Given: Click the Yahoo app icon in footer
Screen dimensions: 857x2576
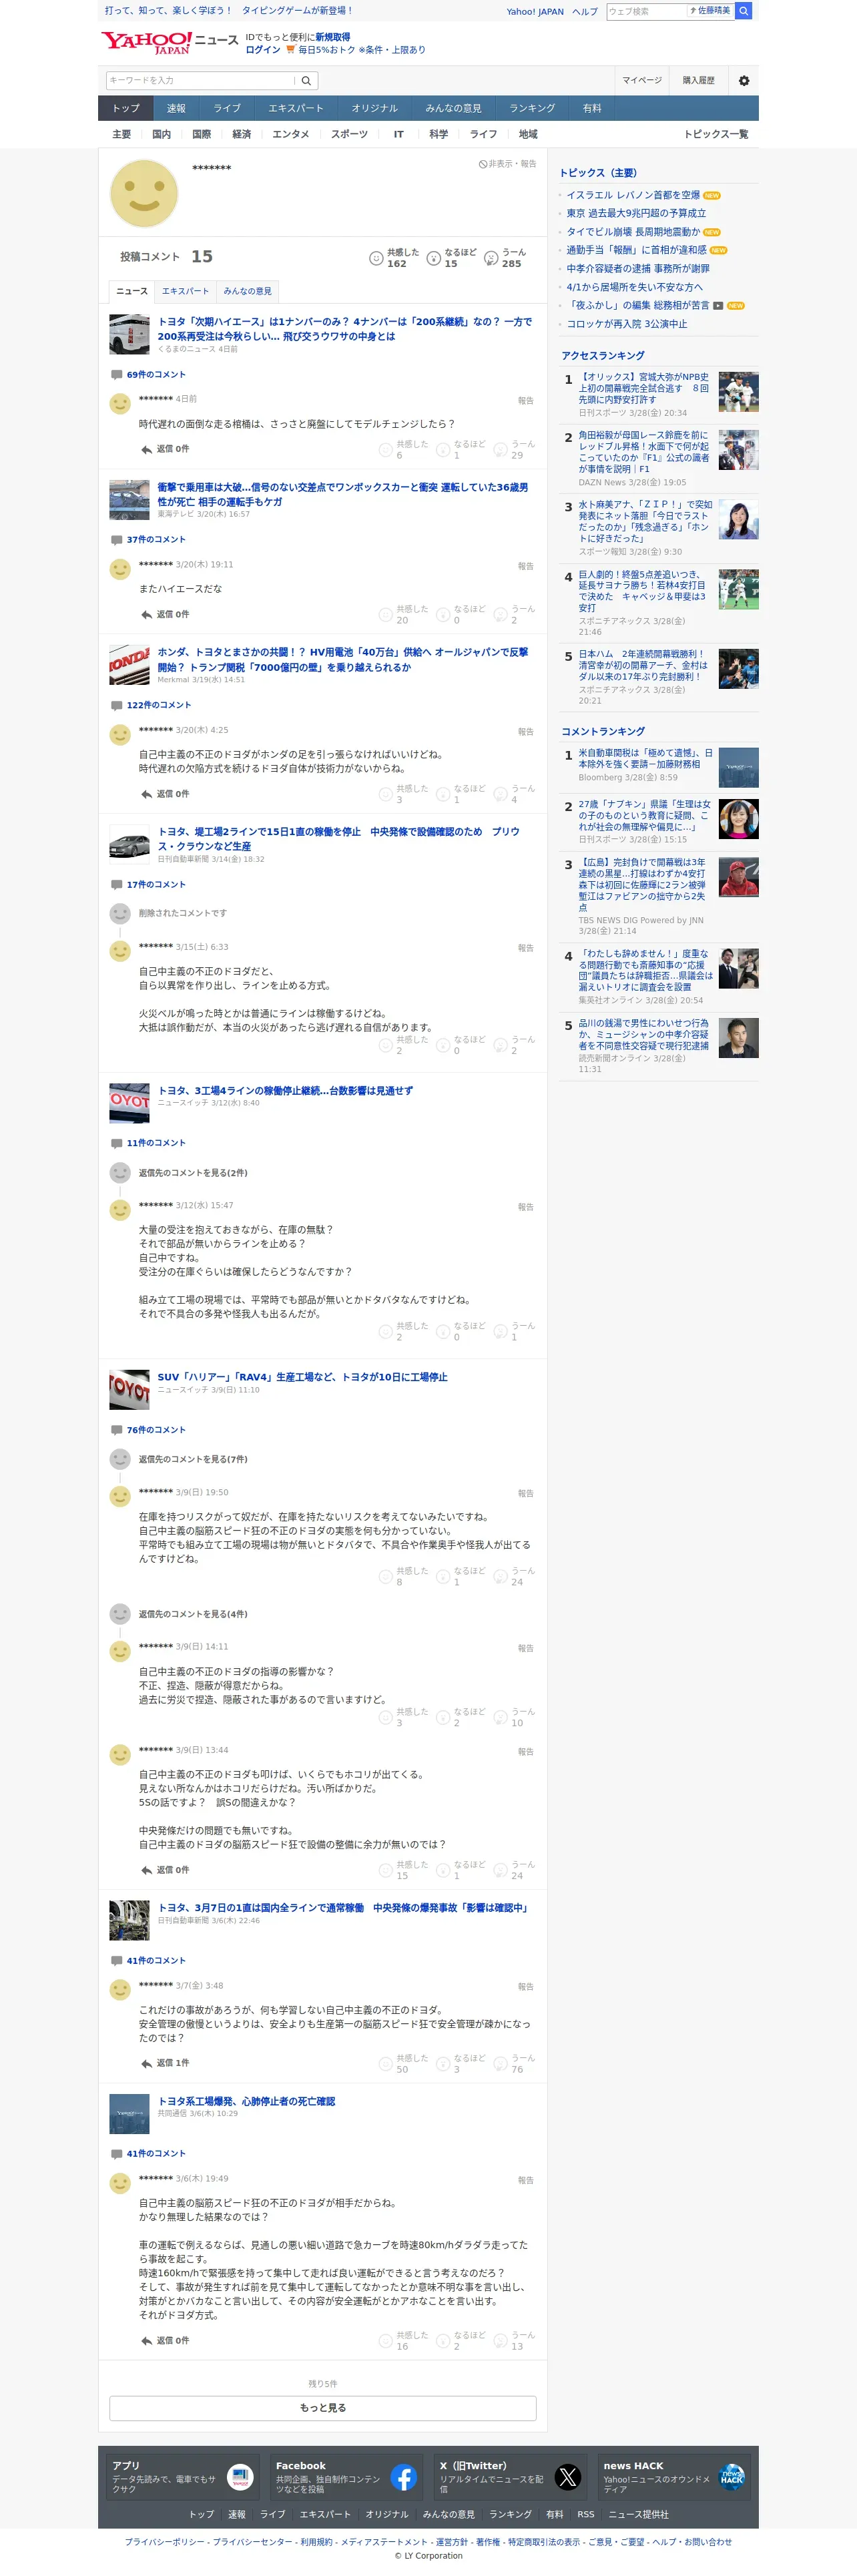Looking at the screenshot, I should [x=240, y=2477].
